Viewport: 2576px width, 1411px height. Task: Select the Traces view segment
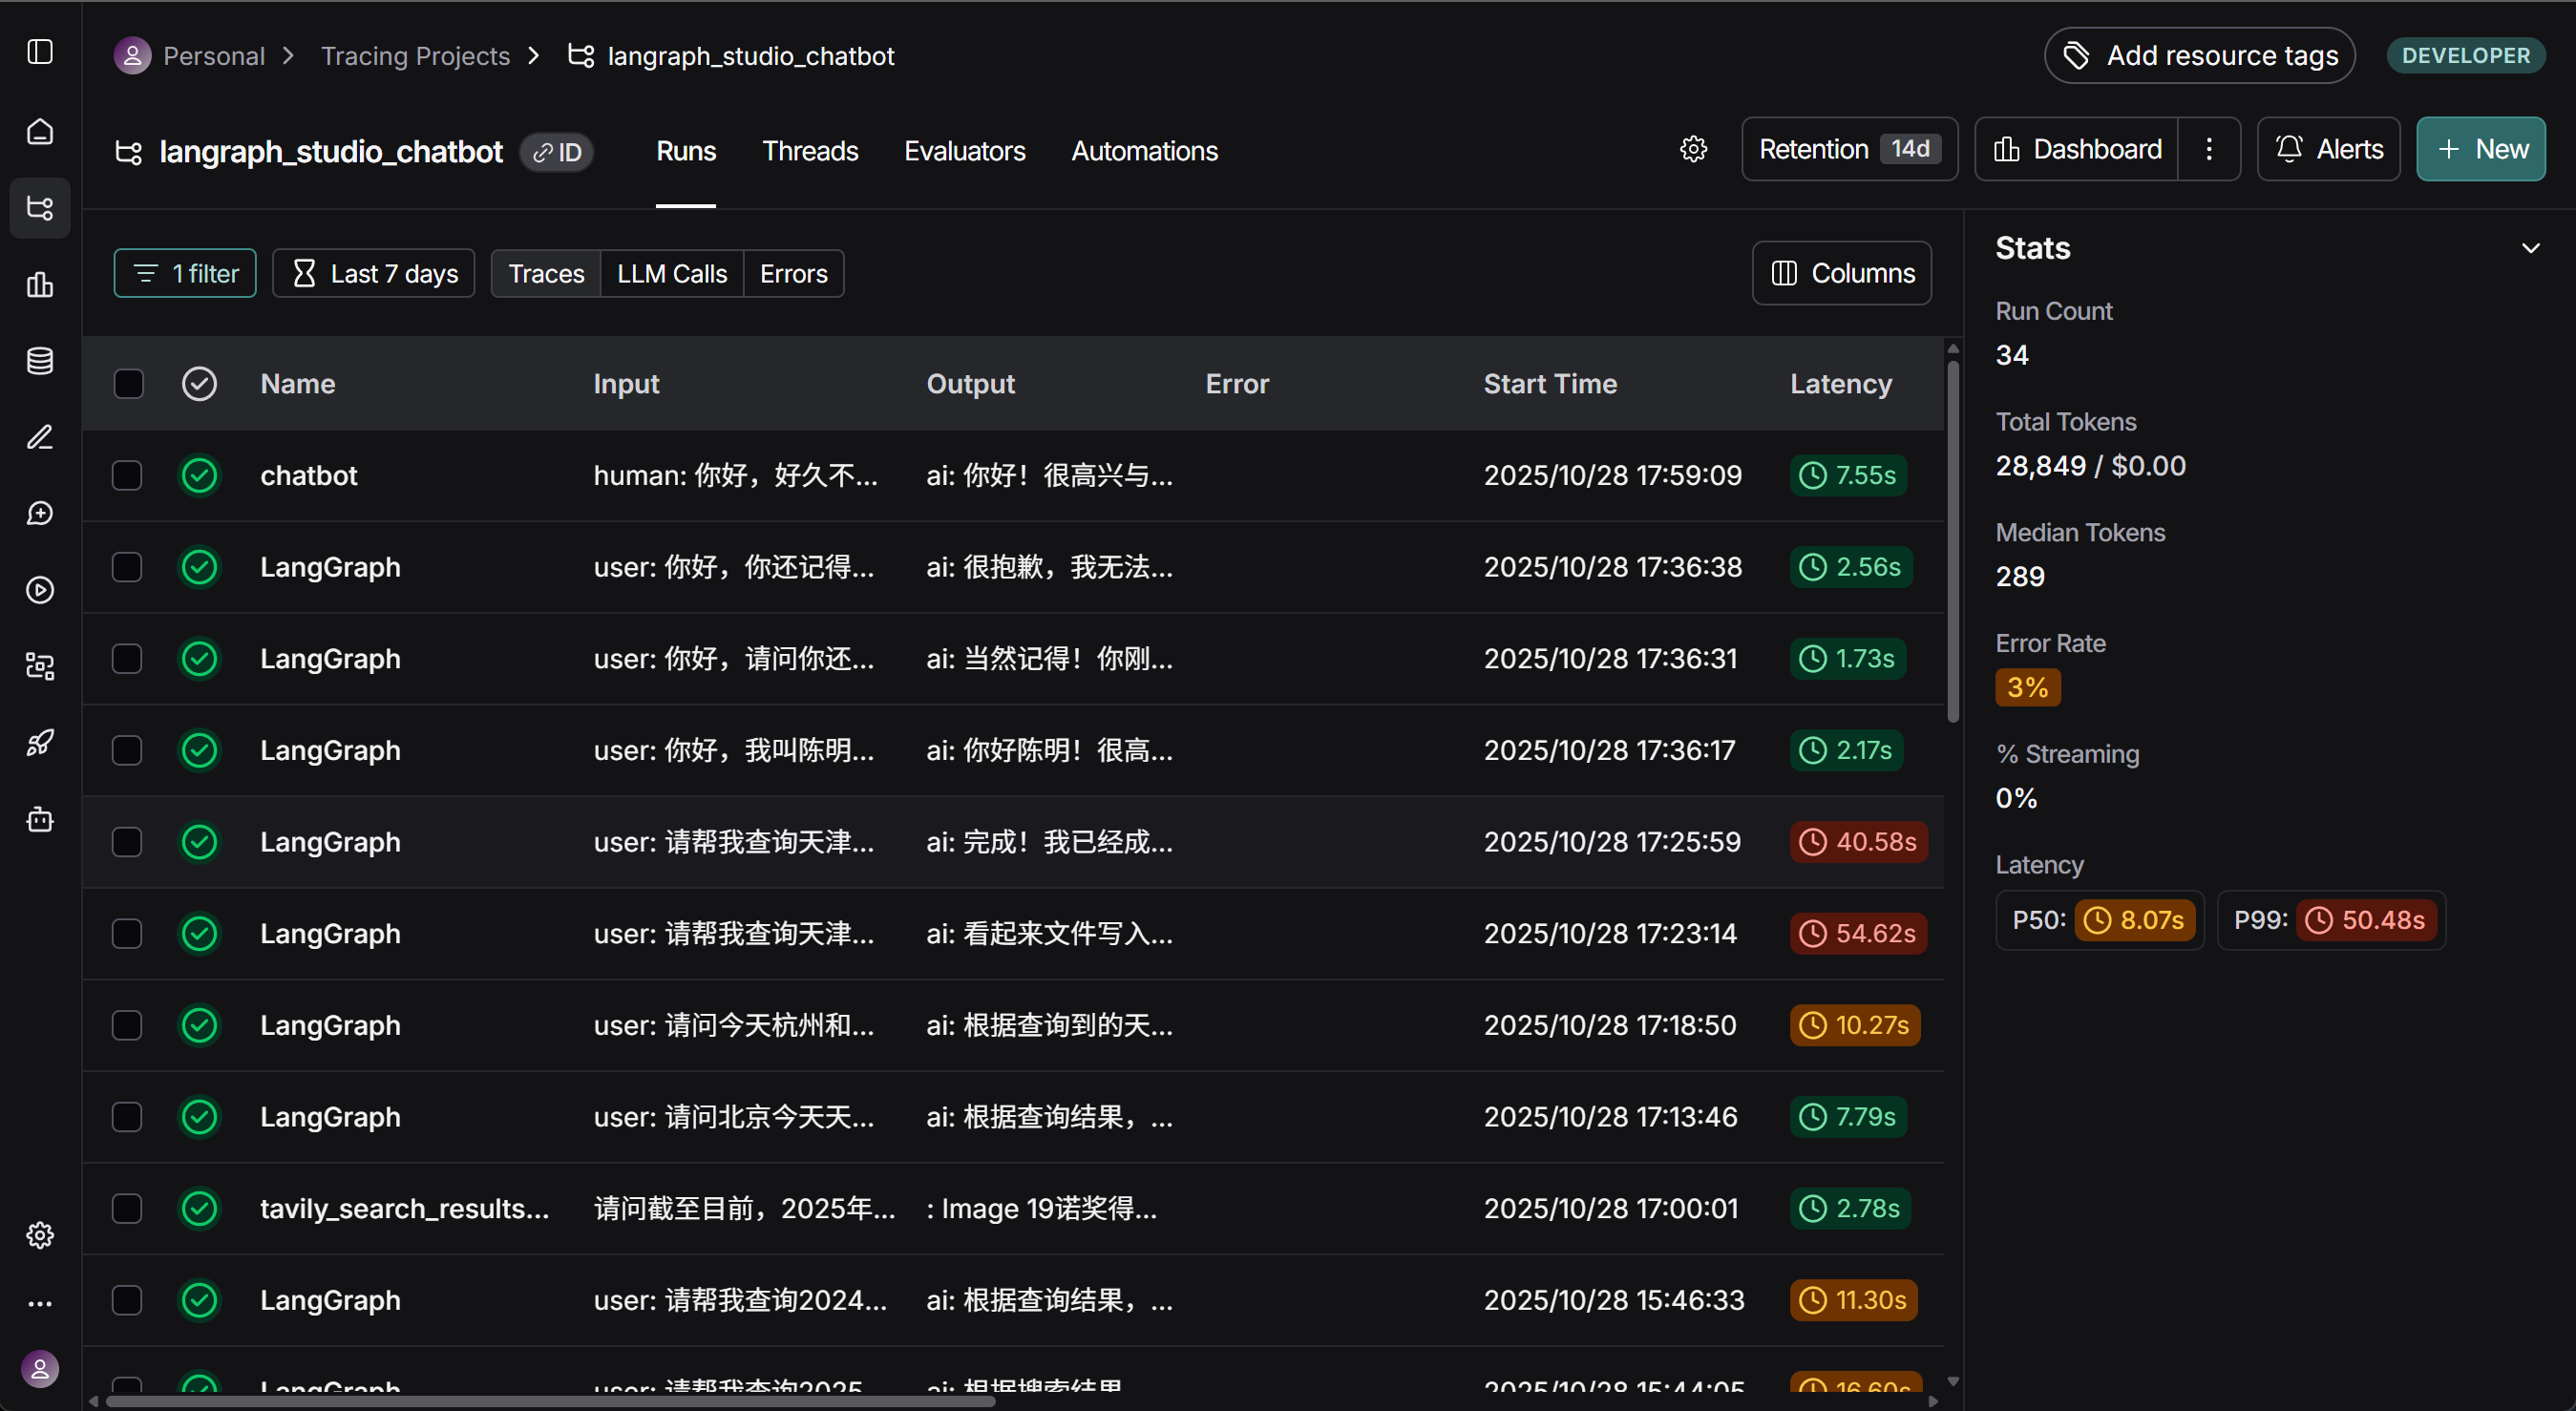coord(546,273)
